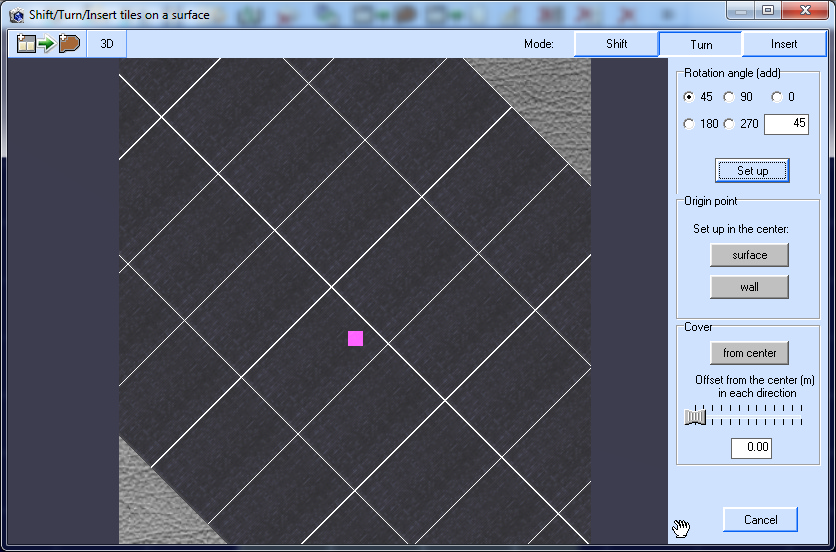Select Insert mode
The width and height of the screenshot is (836, 552).
pyautogui.click(x=784, y=44)
